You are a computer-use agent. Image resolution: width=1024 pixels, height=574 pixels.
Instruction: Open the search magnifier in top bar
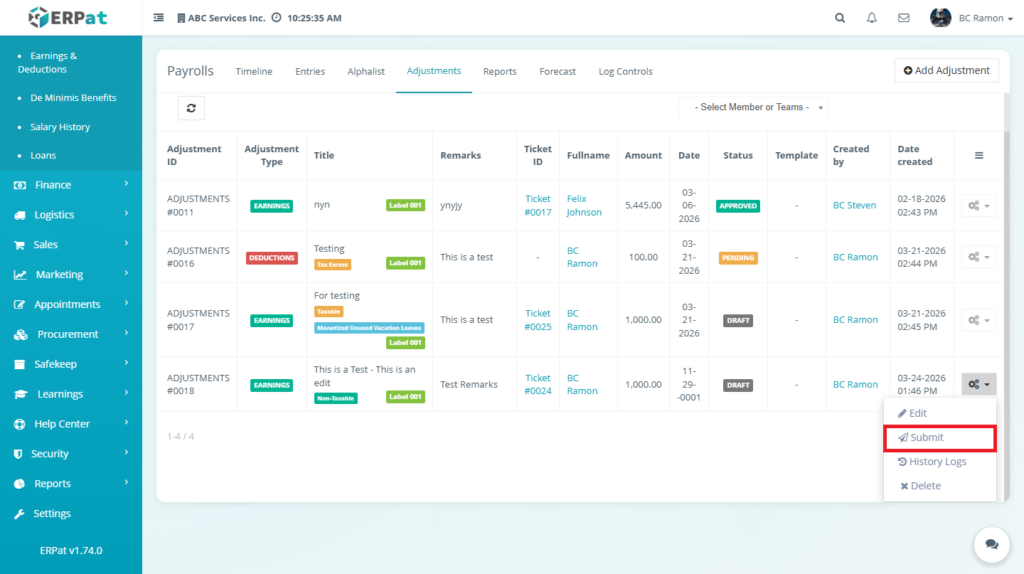[x=840, y=18]
